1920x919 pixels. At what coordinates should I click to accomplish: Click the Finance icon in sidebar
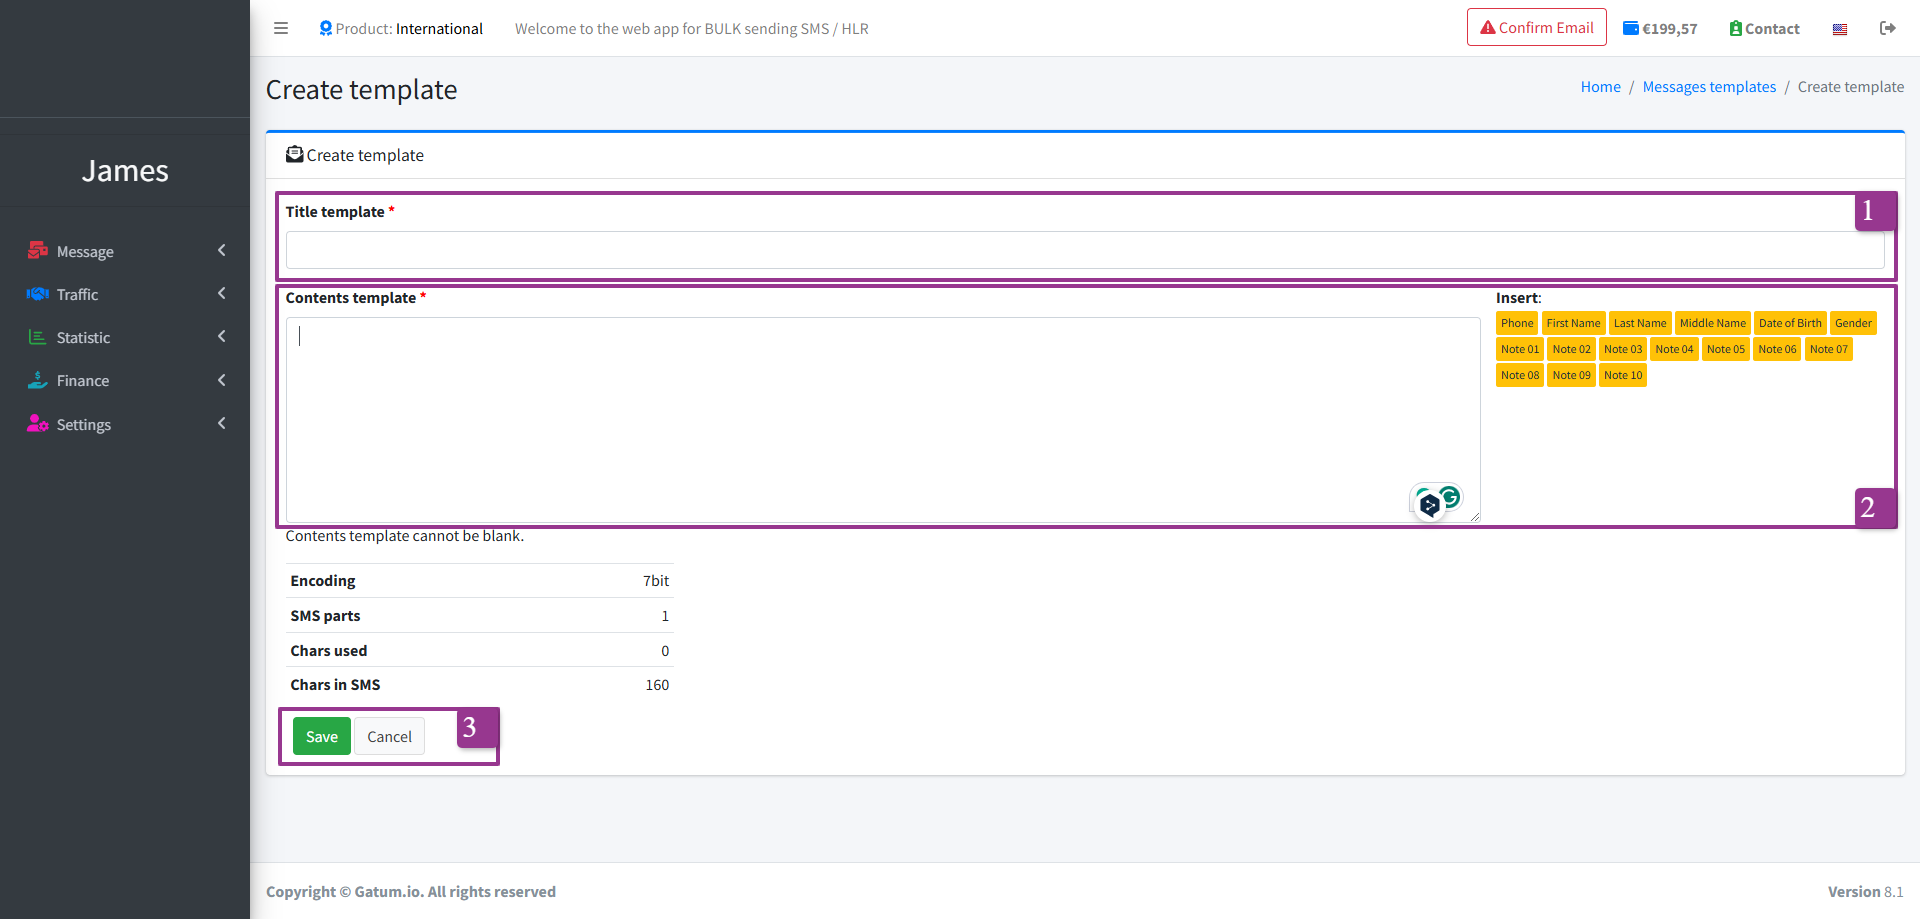pyautogui.click(x=38, y=380)
